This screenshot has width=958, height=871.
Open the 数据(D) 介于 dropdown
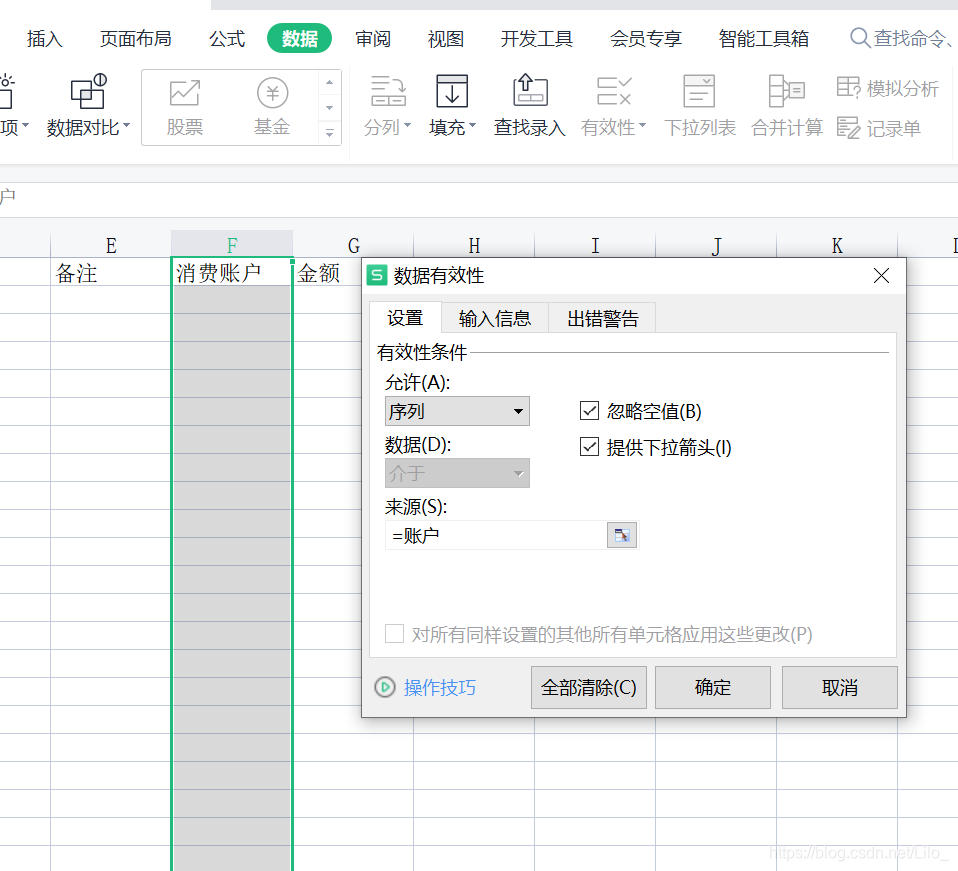pos(457,473)
